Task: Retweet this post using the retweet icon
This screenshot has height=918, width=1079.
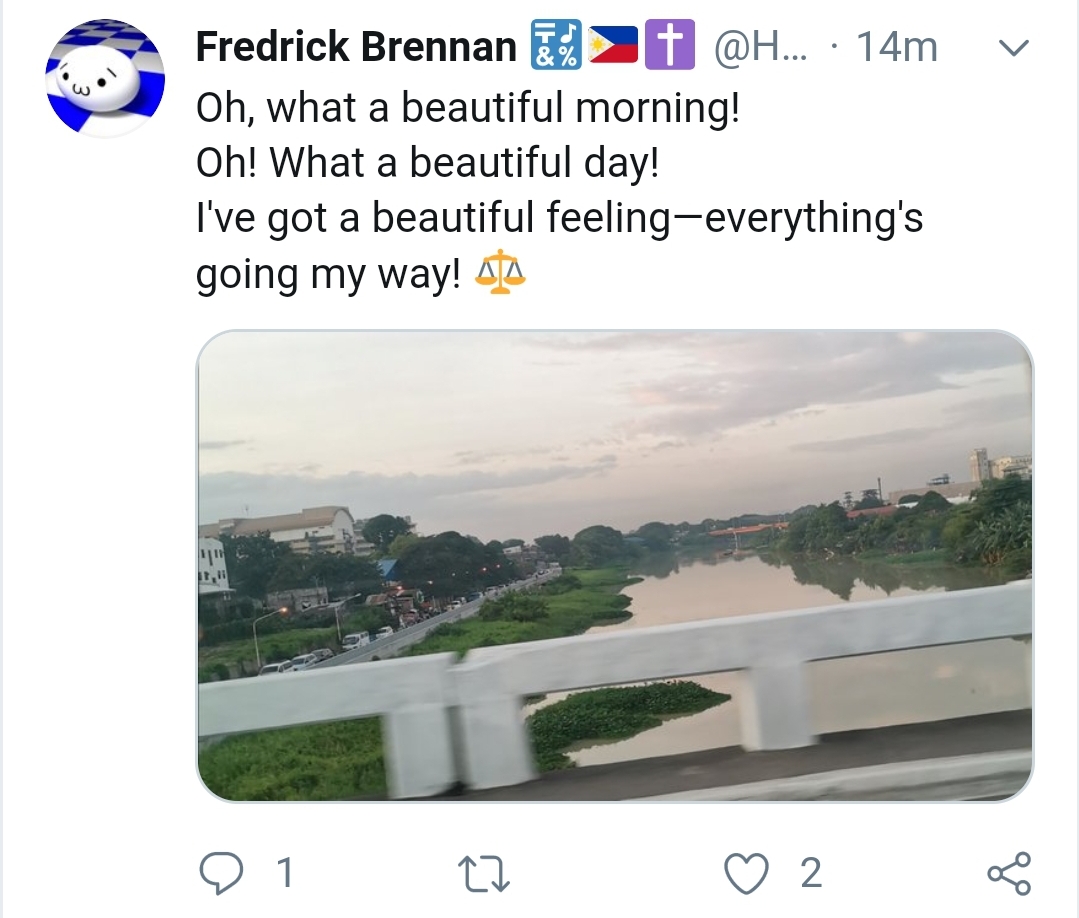Action: coord(484,873)
